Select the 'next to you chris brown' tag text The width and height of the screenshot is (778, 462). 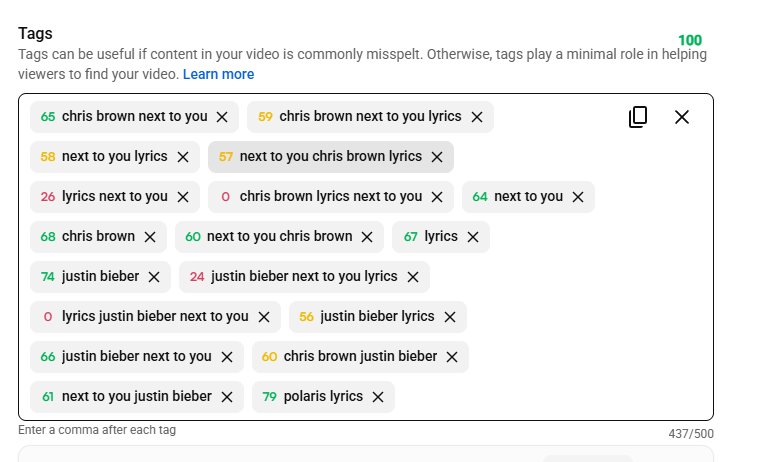coord(279,236)
